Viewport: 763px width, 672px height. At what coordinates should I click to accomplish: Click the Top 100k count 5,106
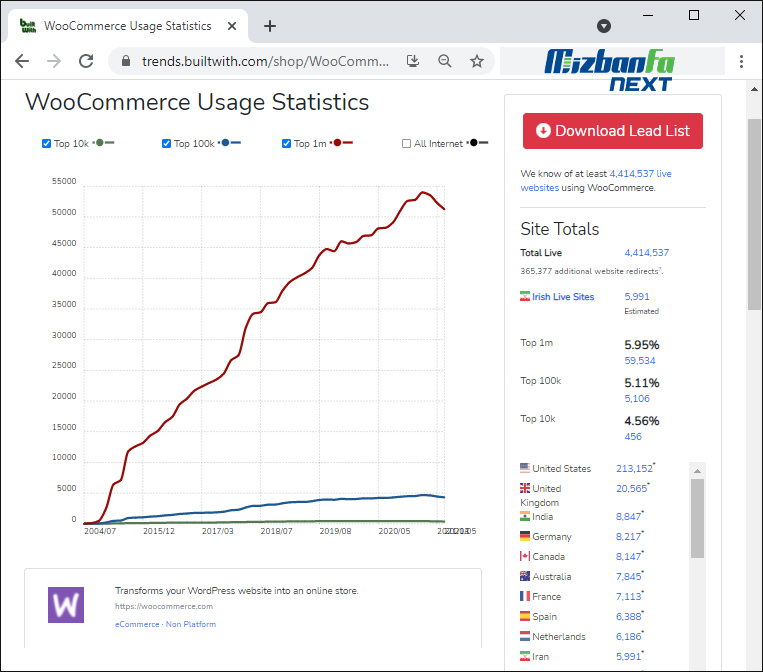[637, 399]
